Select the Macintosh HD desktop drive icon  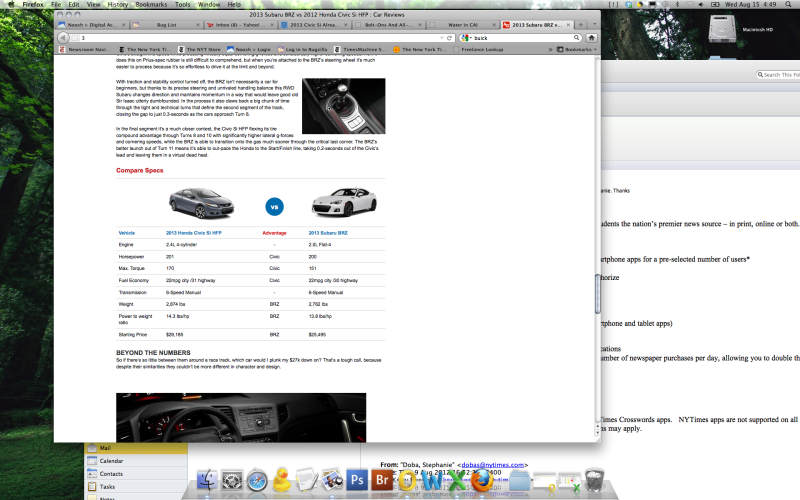pos(722,29)
